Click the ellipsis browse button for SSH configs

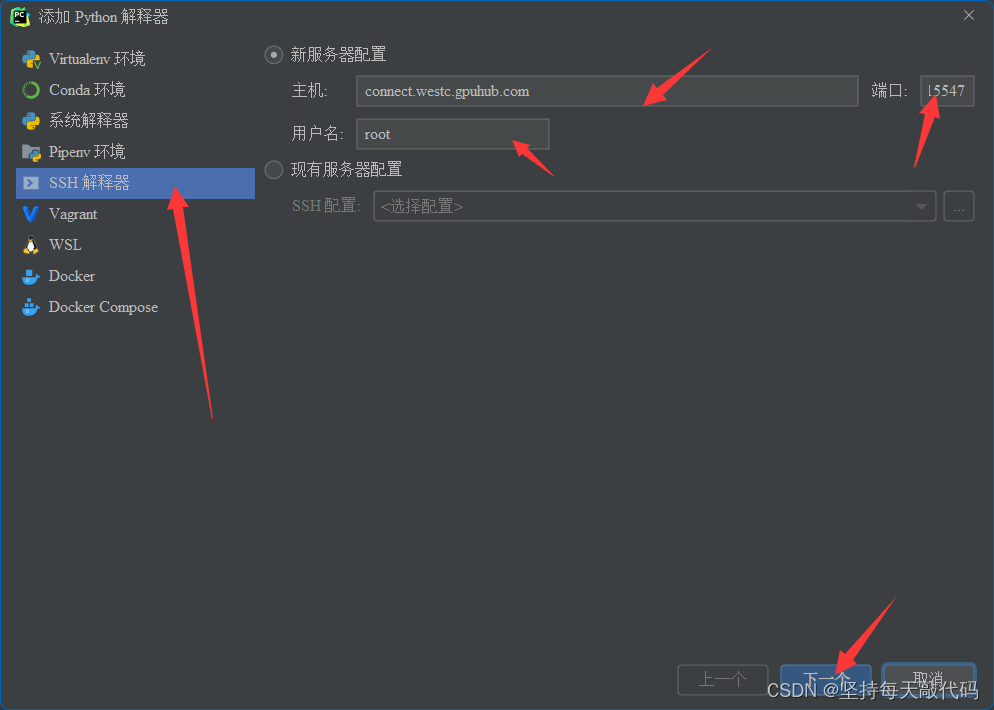958,207
